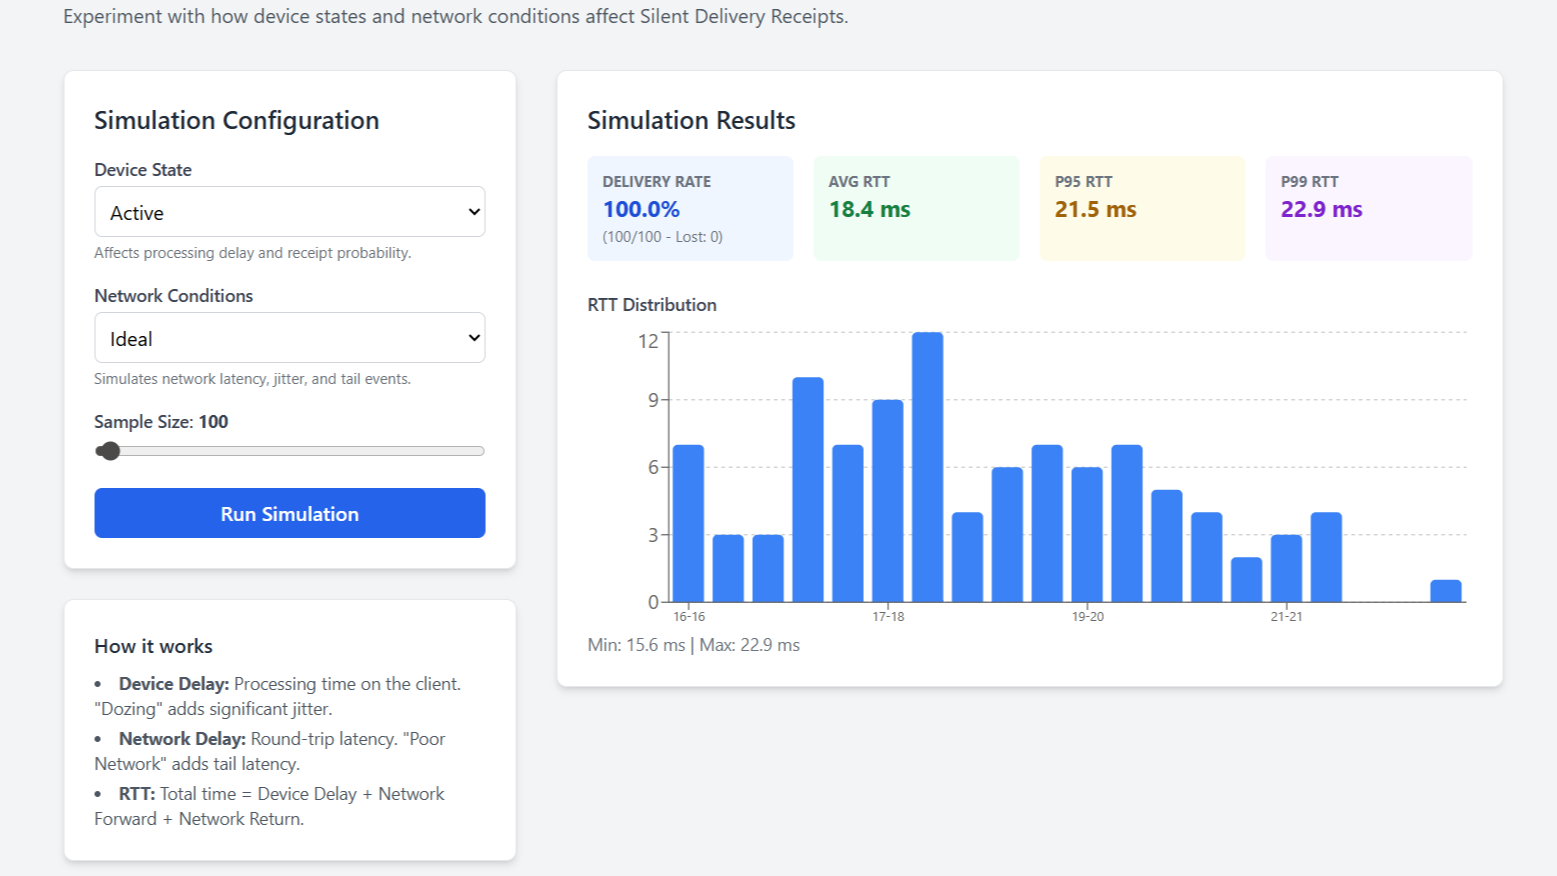
Task: Click the 'Simulation Configuration' heading
Action: tap(237, 120)
